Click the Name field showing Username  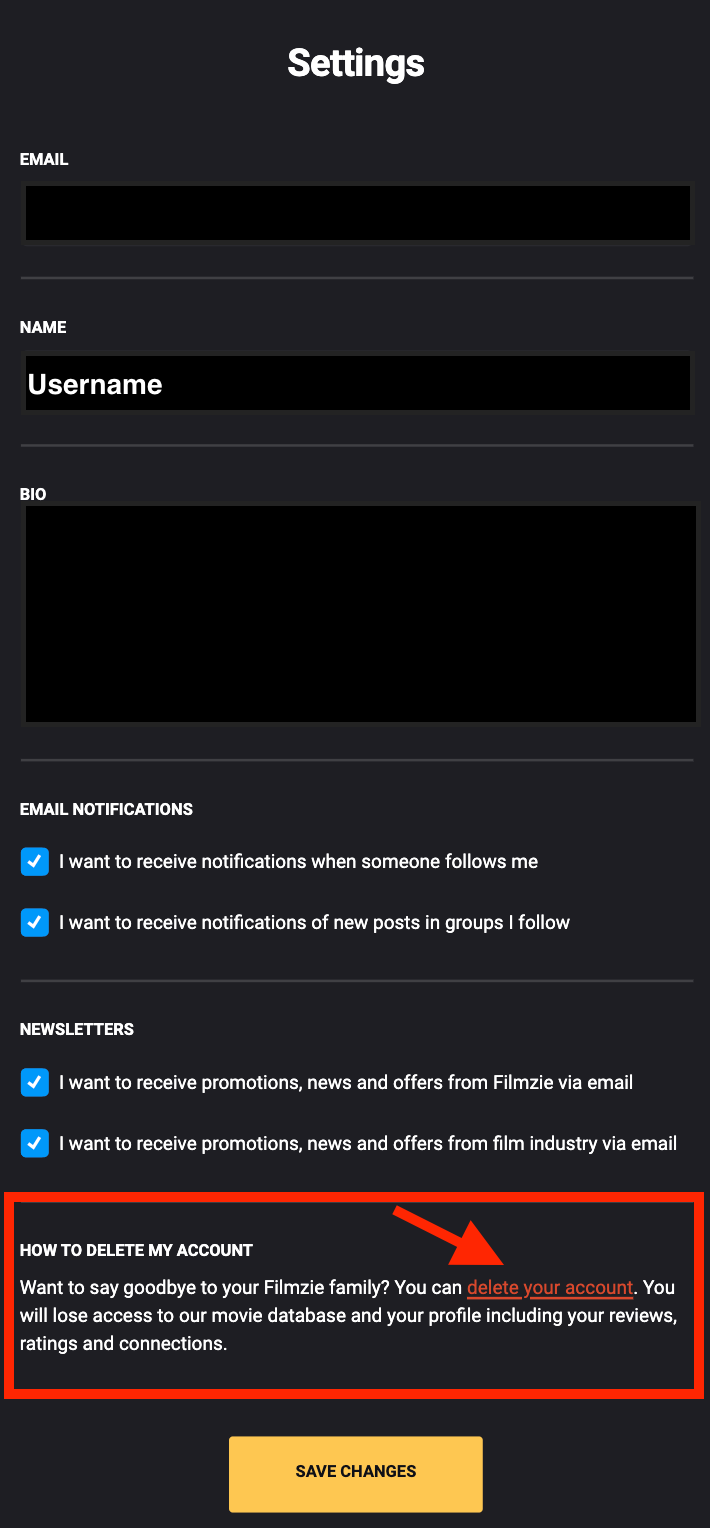click(x=357, y=383)
